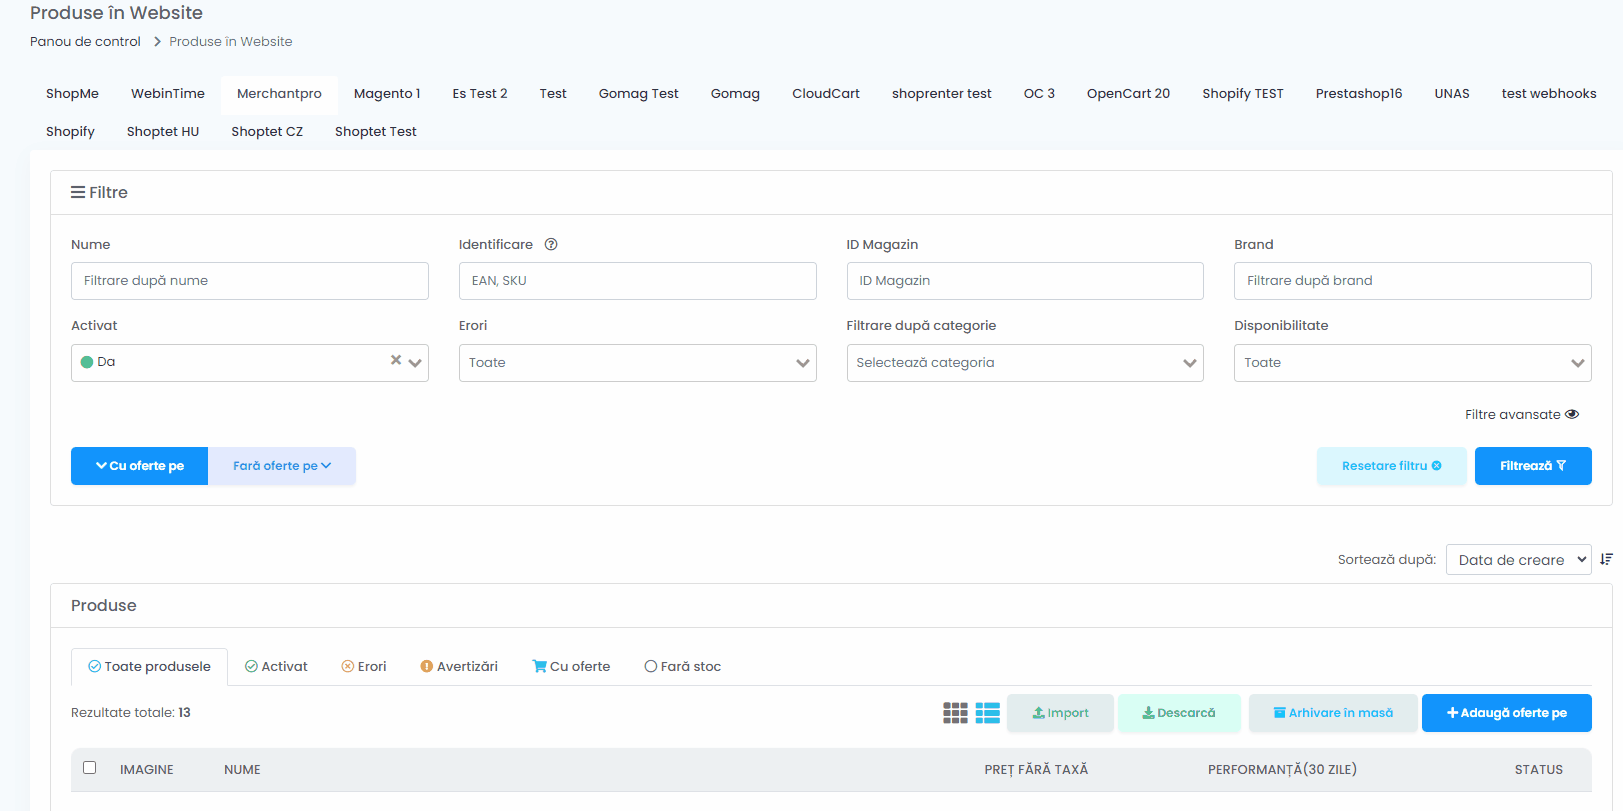The image size is (1623, 811).
Task: Click the breadcrumb chevron separator
Action: [157, 41]
